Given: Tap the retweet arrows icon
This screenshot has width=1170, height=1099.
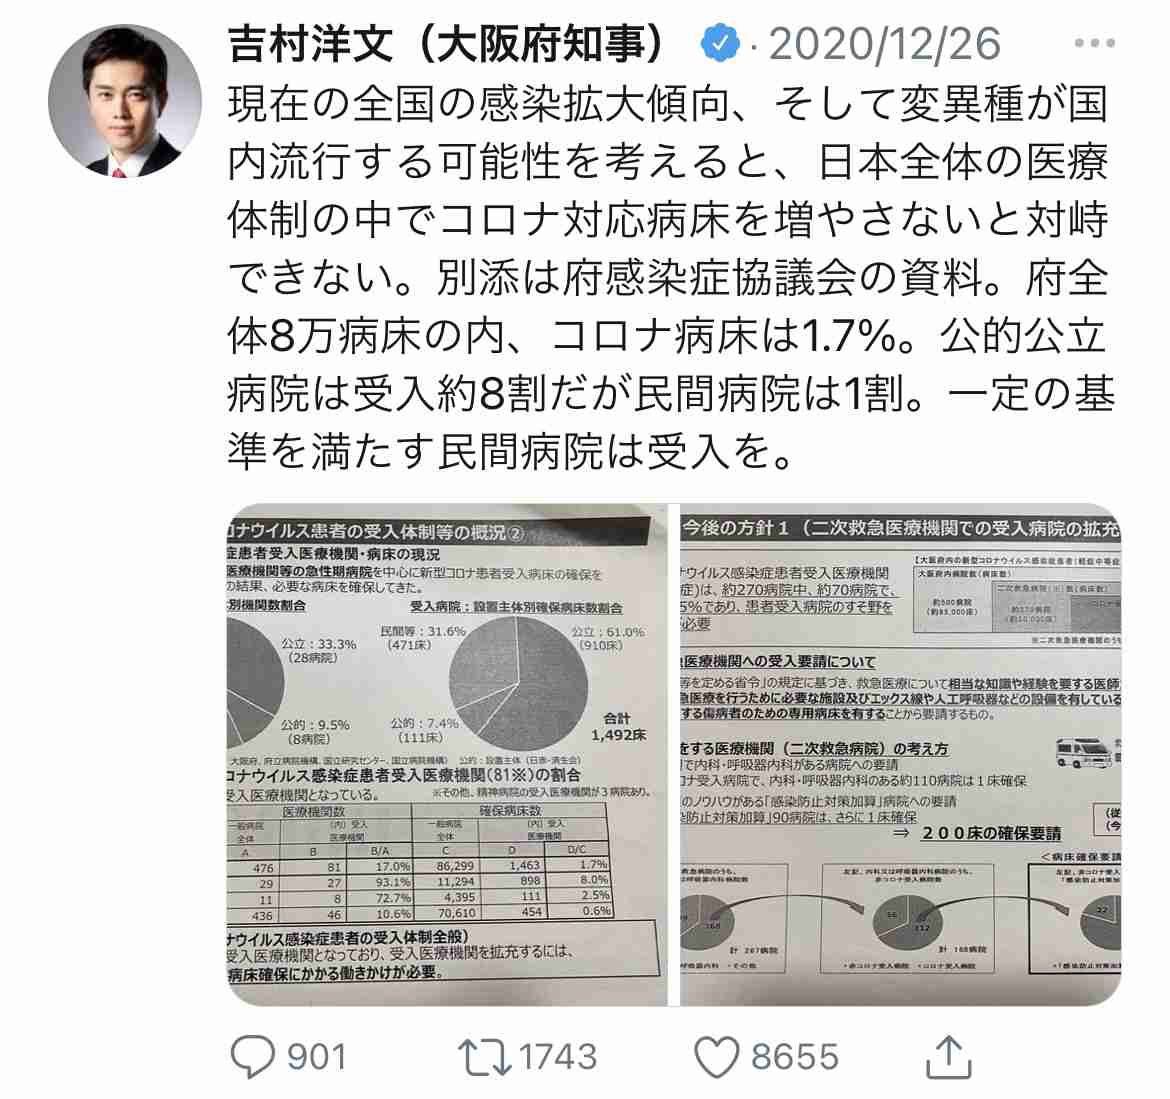Looking at the screenshot, I should point(484,1057).
